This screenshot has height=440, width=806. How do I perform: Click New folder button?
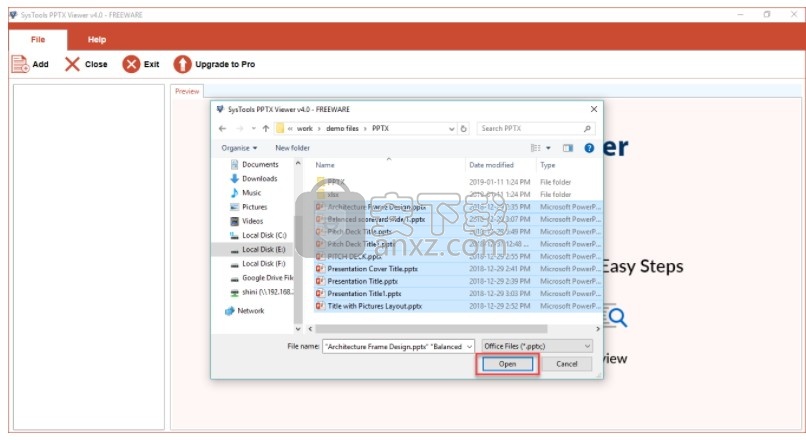292,148
